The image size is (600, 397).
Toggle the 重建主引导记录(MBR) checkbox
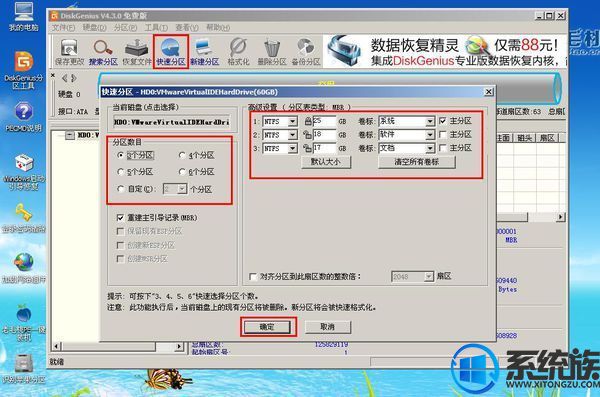click(x=120, y=218)
